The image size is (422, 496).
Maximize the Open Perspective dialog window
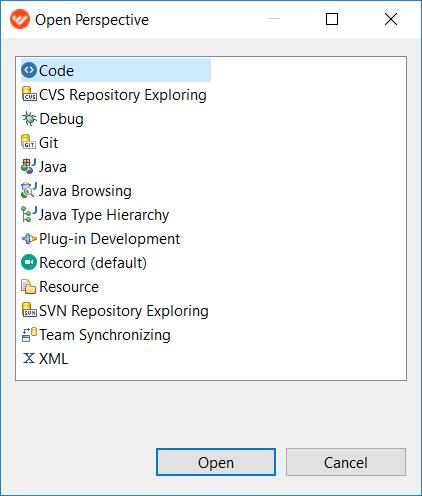(x=332, y=19)
